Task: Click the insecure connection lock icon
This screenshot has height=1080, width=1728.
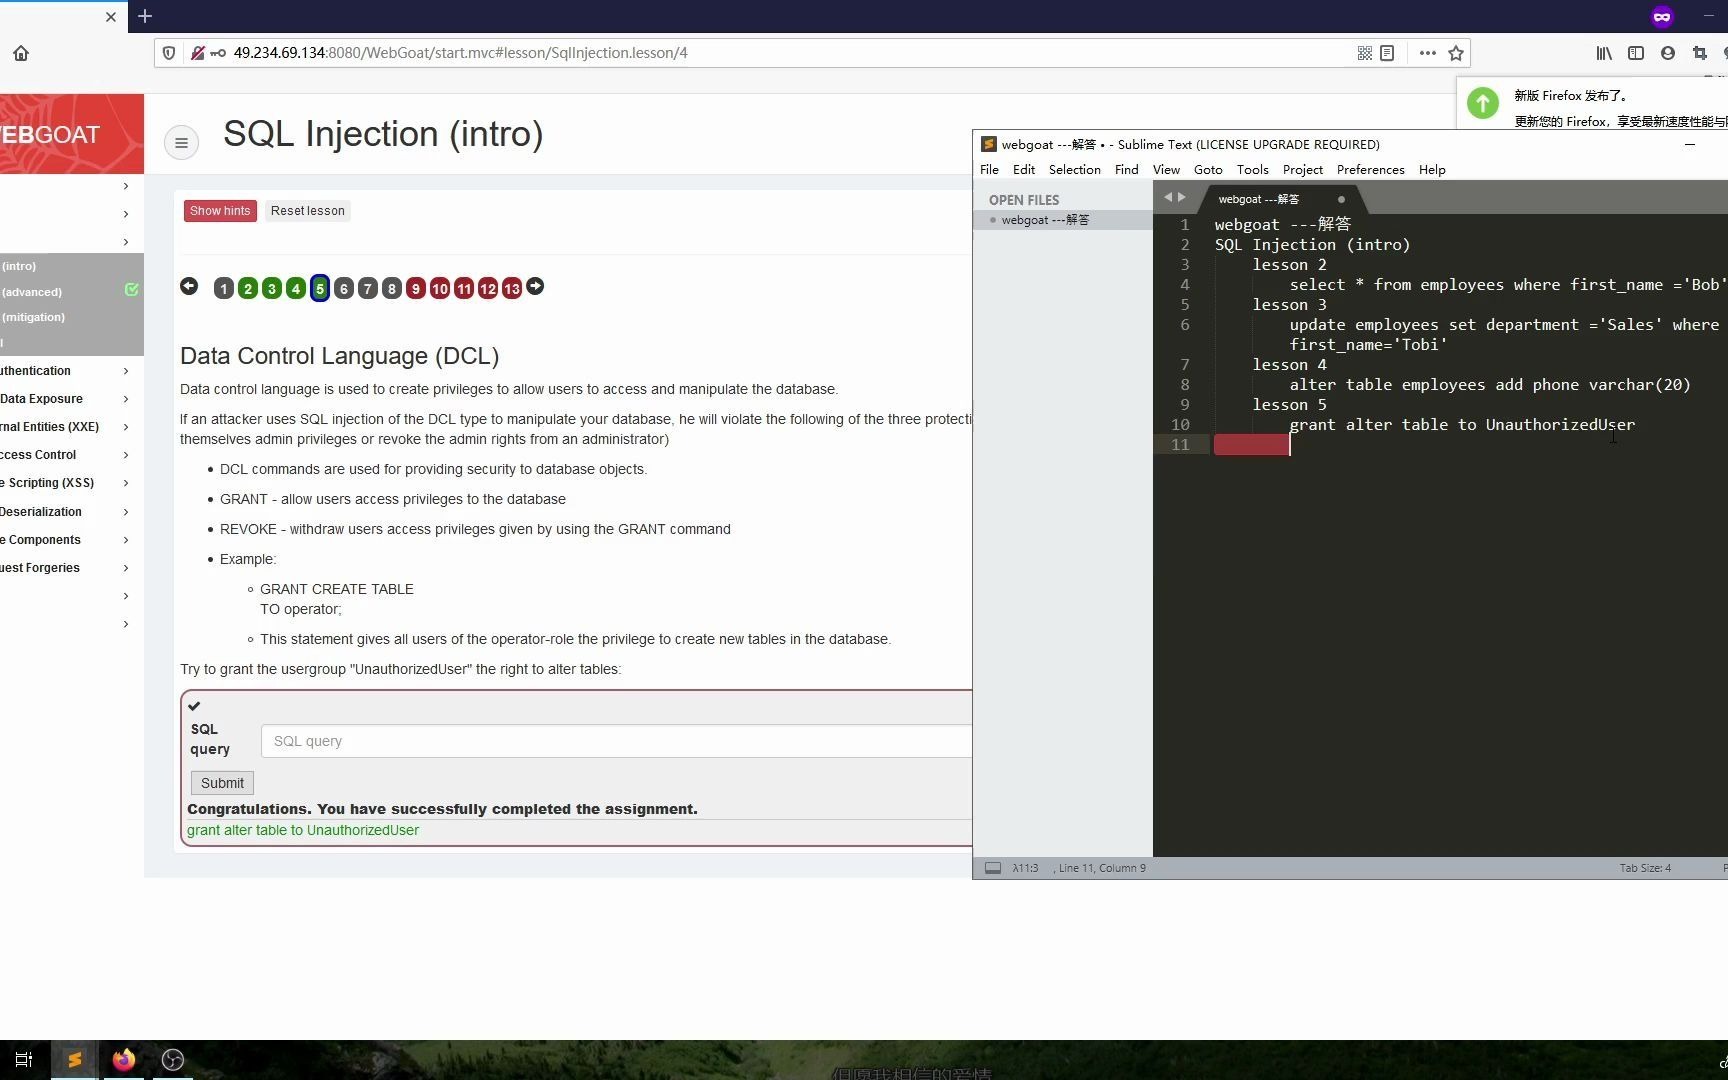Action: 198,53
